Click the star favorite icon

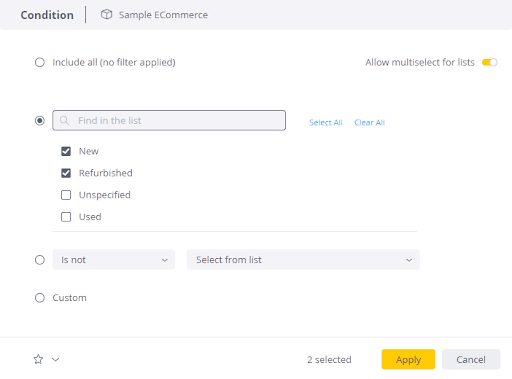click(x=38, y=359)
